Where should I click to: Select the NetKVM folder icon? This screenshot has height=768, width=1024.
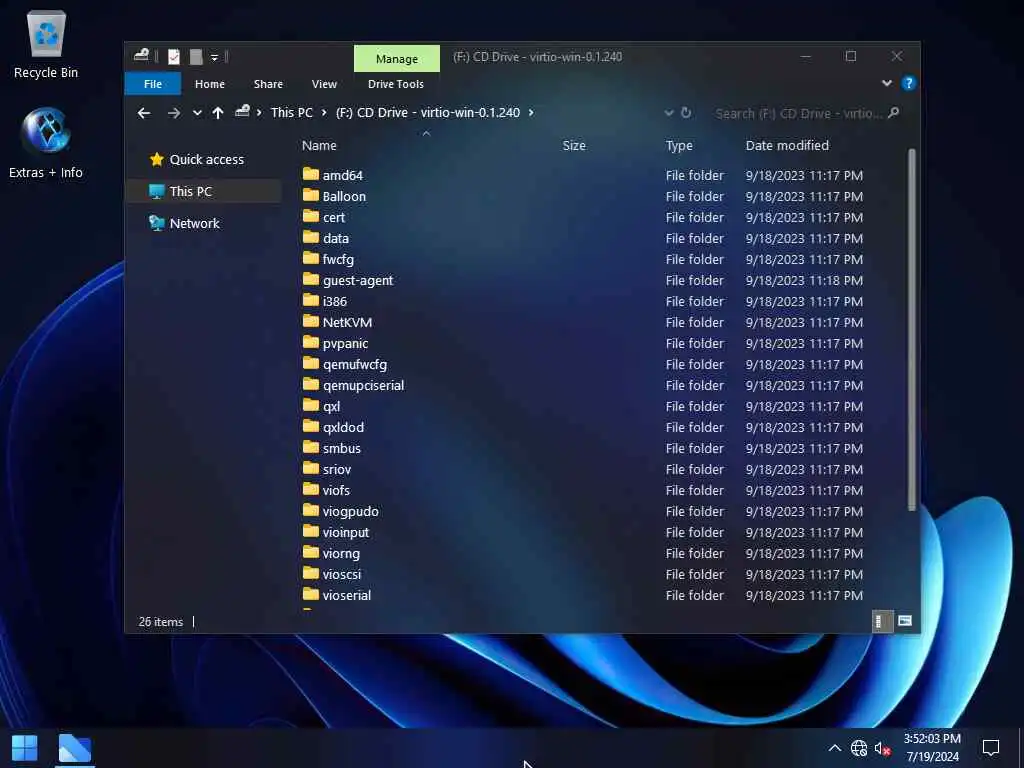pyautogui.click(x=311, y=321)
